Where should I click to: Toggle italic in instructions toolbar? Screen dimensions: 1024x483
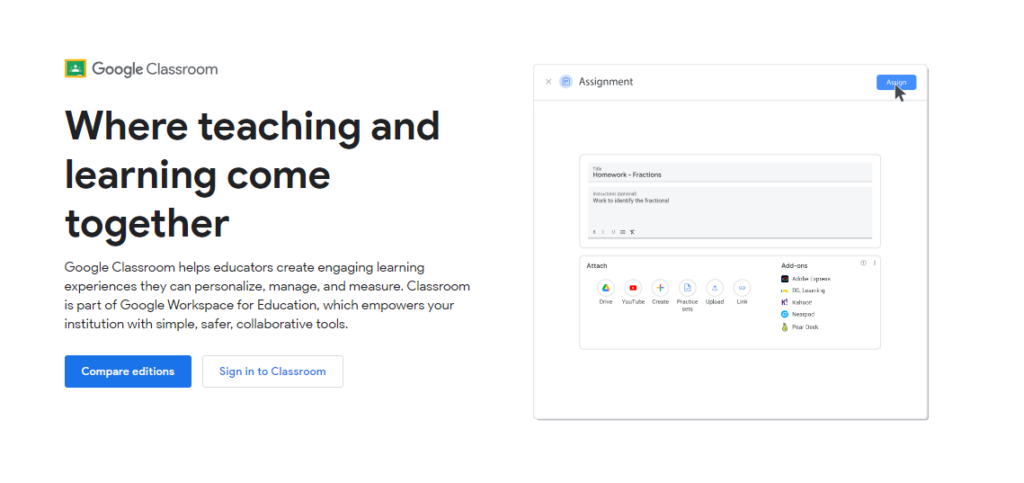click(603, 232)
